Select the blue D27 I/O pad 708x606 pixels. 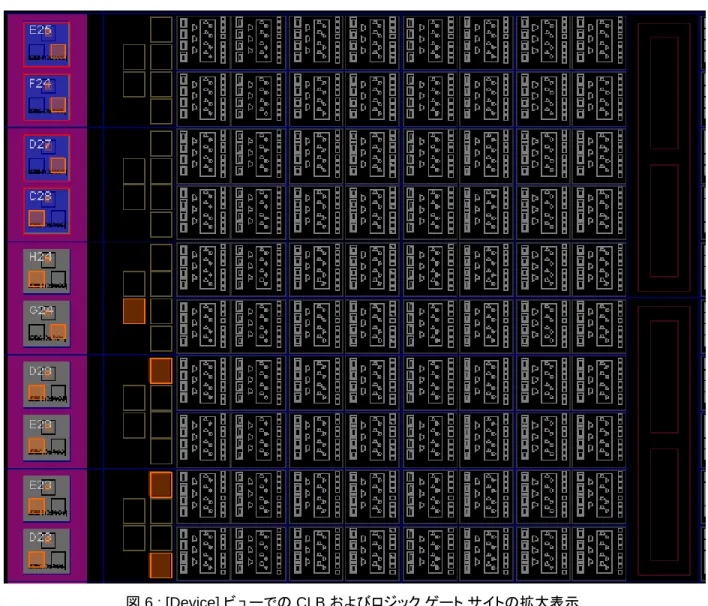pos(47,158)
